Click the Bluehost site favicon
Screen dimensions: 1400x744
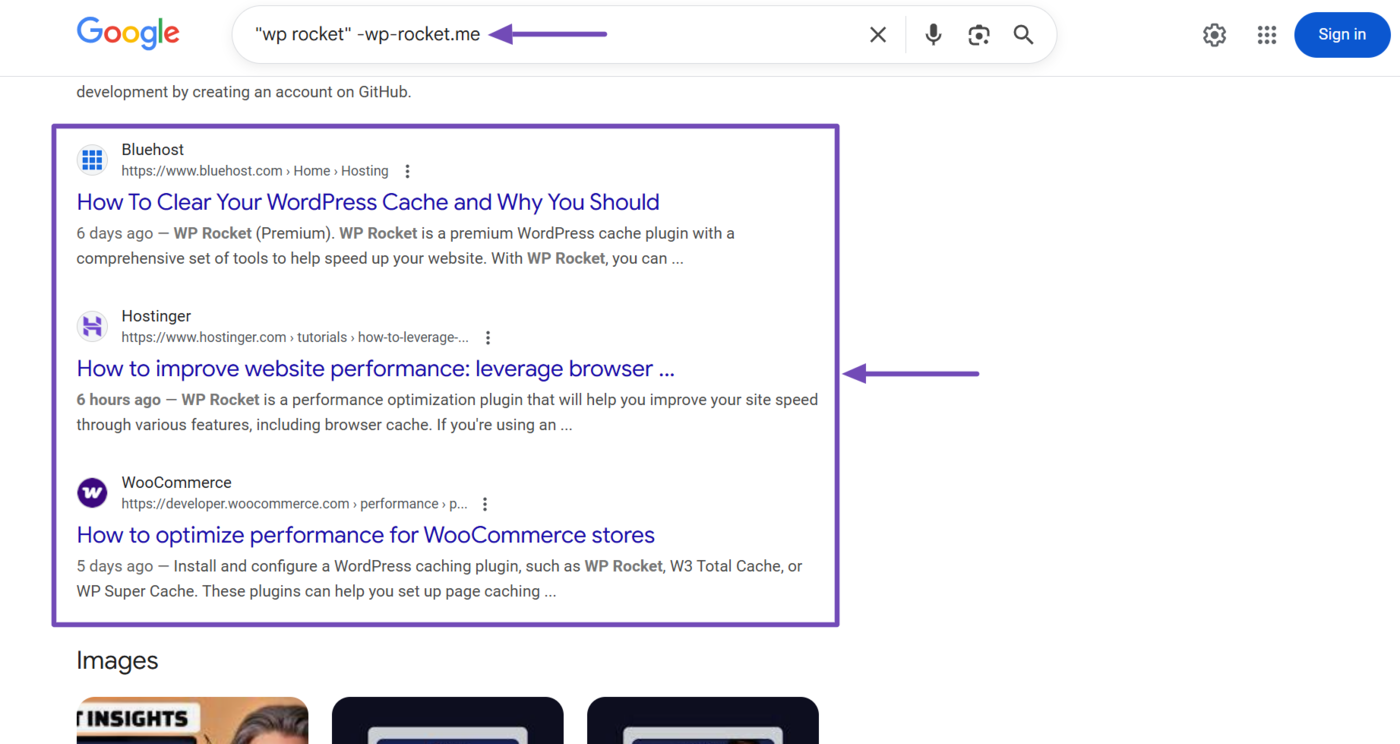click(92, 160)
